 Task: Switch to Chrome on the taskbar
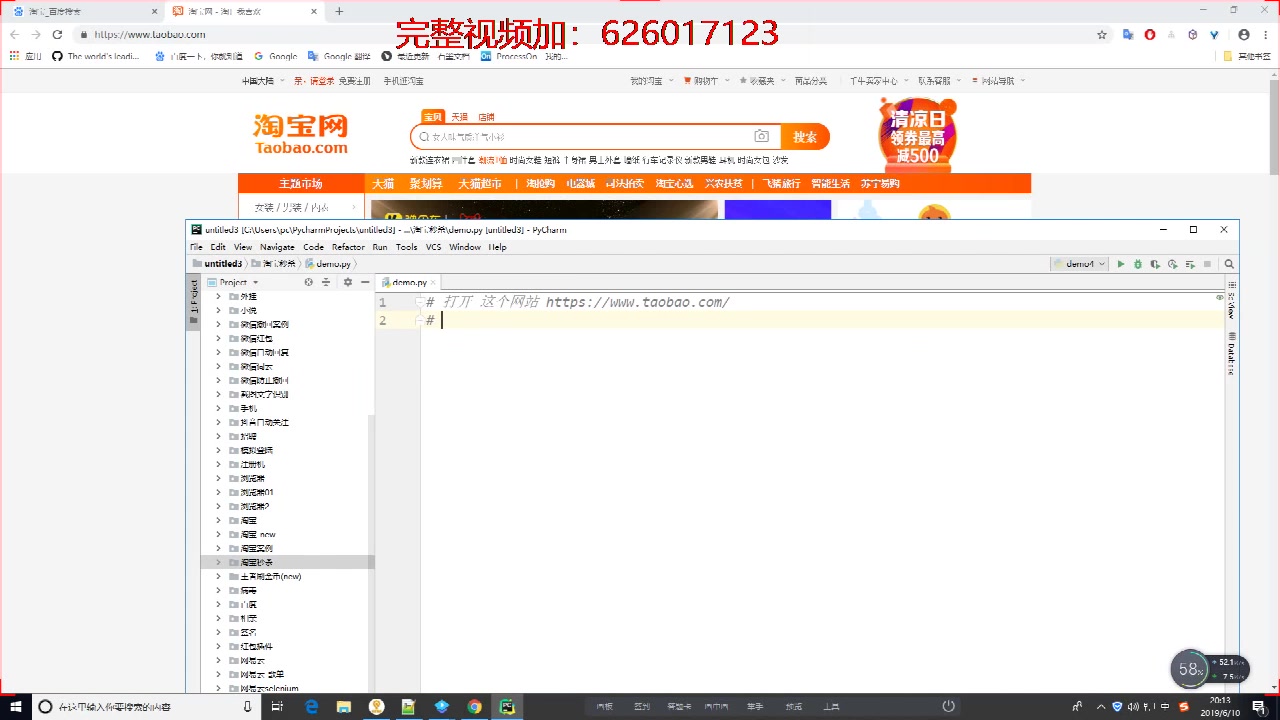coord(474,706)
